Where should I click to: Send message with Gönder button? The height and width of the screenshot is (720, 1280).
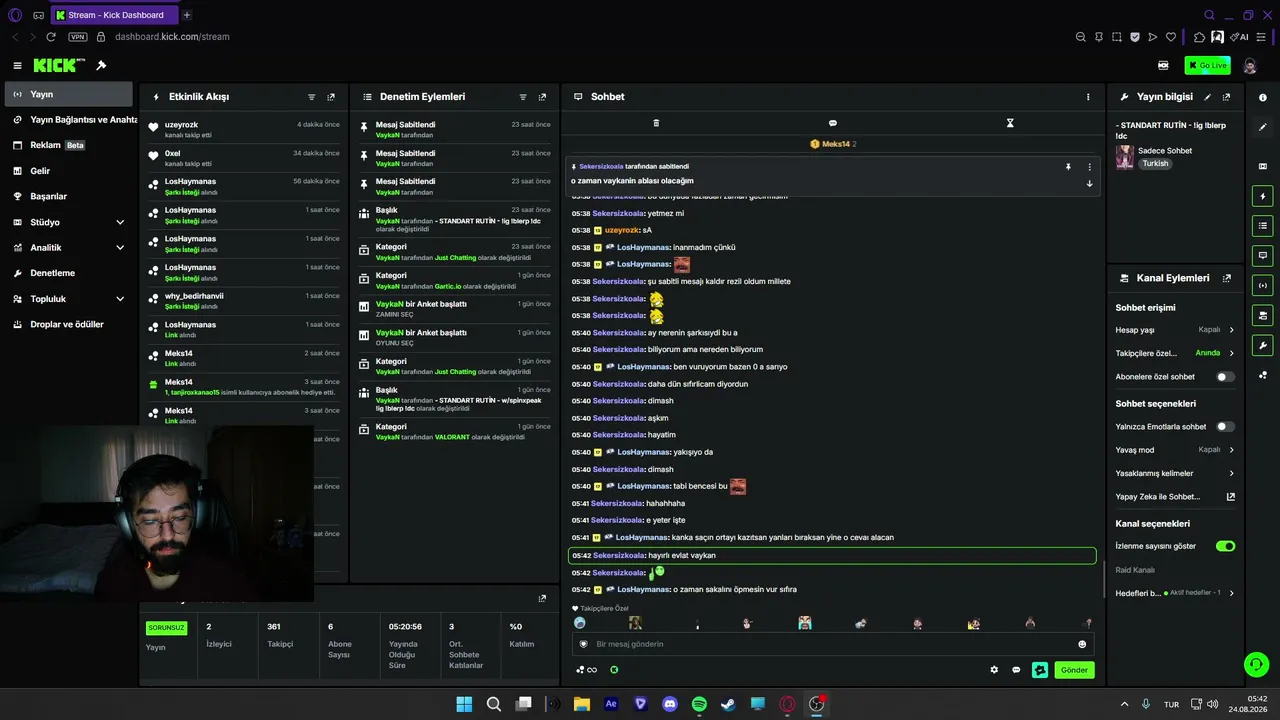point(1074,670)
